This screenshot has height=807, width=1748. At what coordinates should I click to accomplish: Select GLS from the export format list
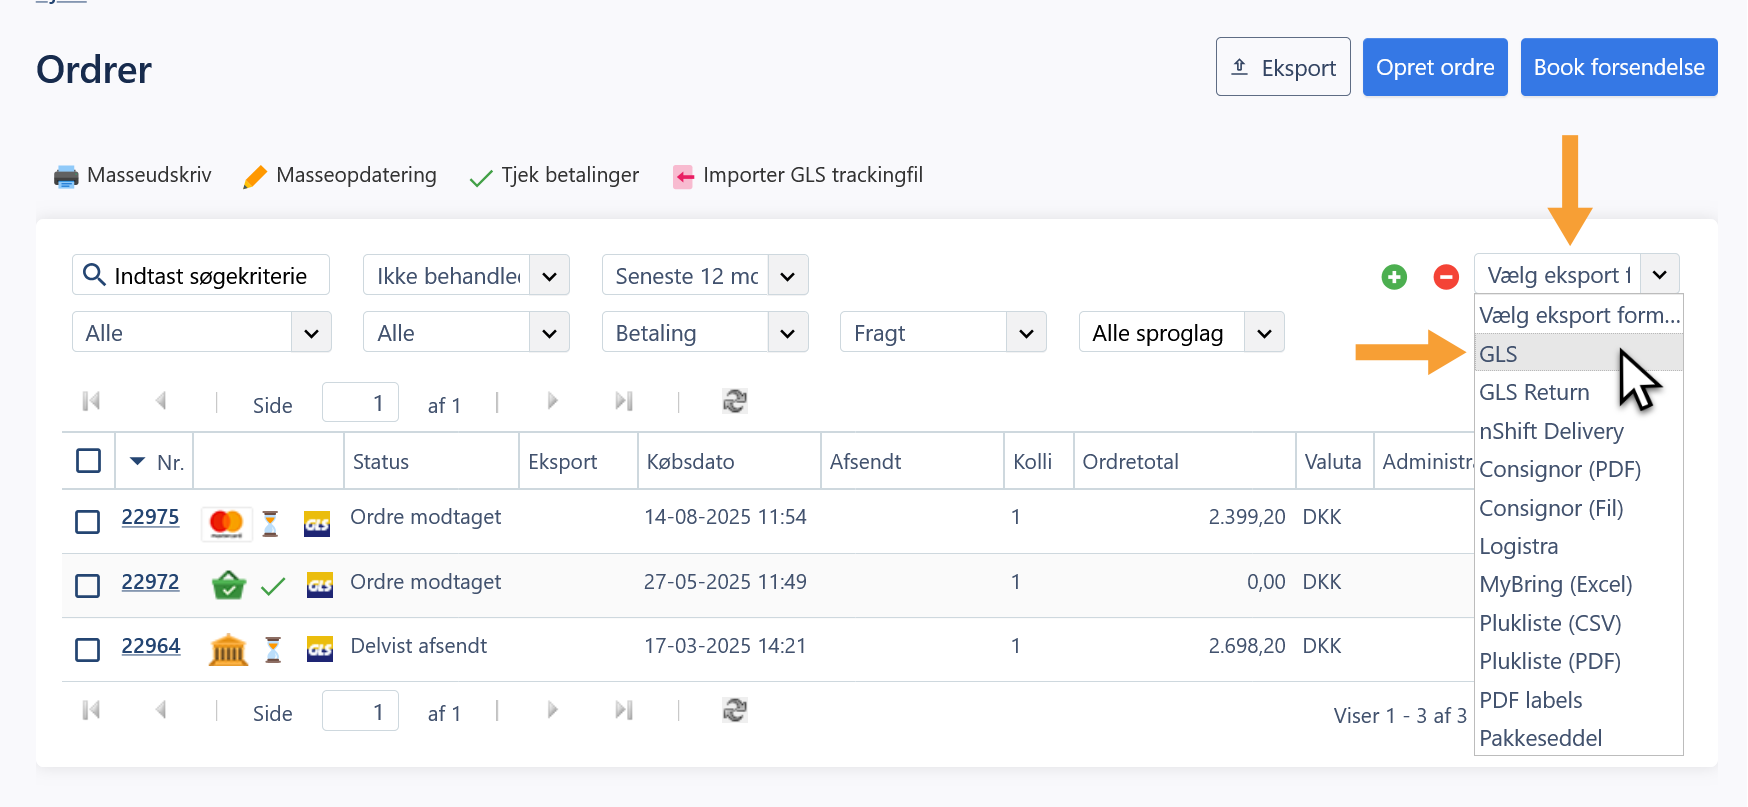click(1498, 354)
